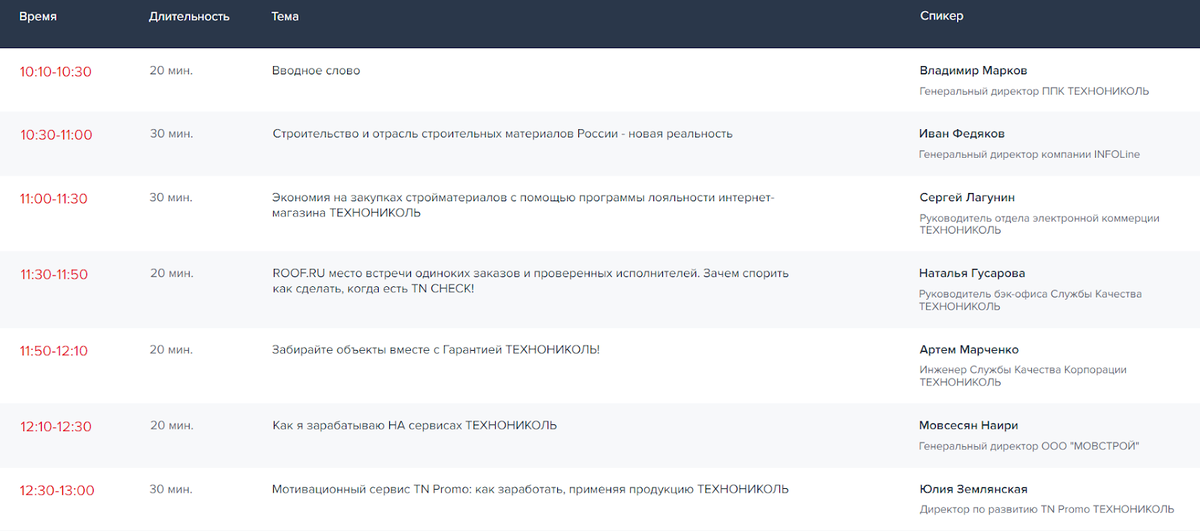1200x531 pixels.
Task: Click 'Инженер Службы Качества Корпорации' subtitle
Action: (1023, 376)
